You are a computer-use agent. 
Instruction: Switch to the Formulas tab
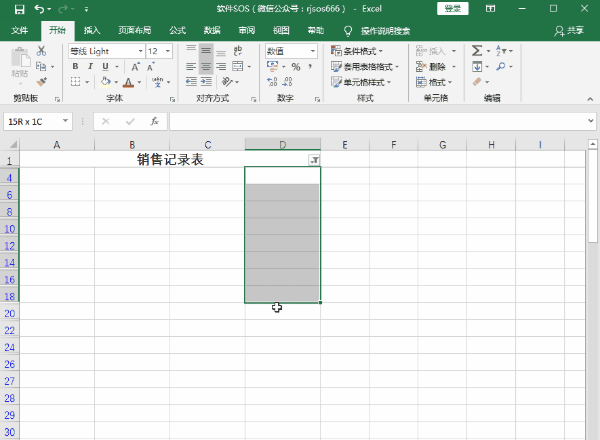tap(178, 30)
